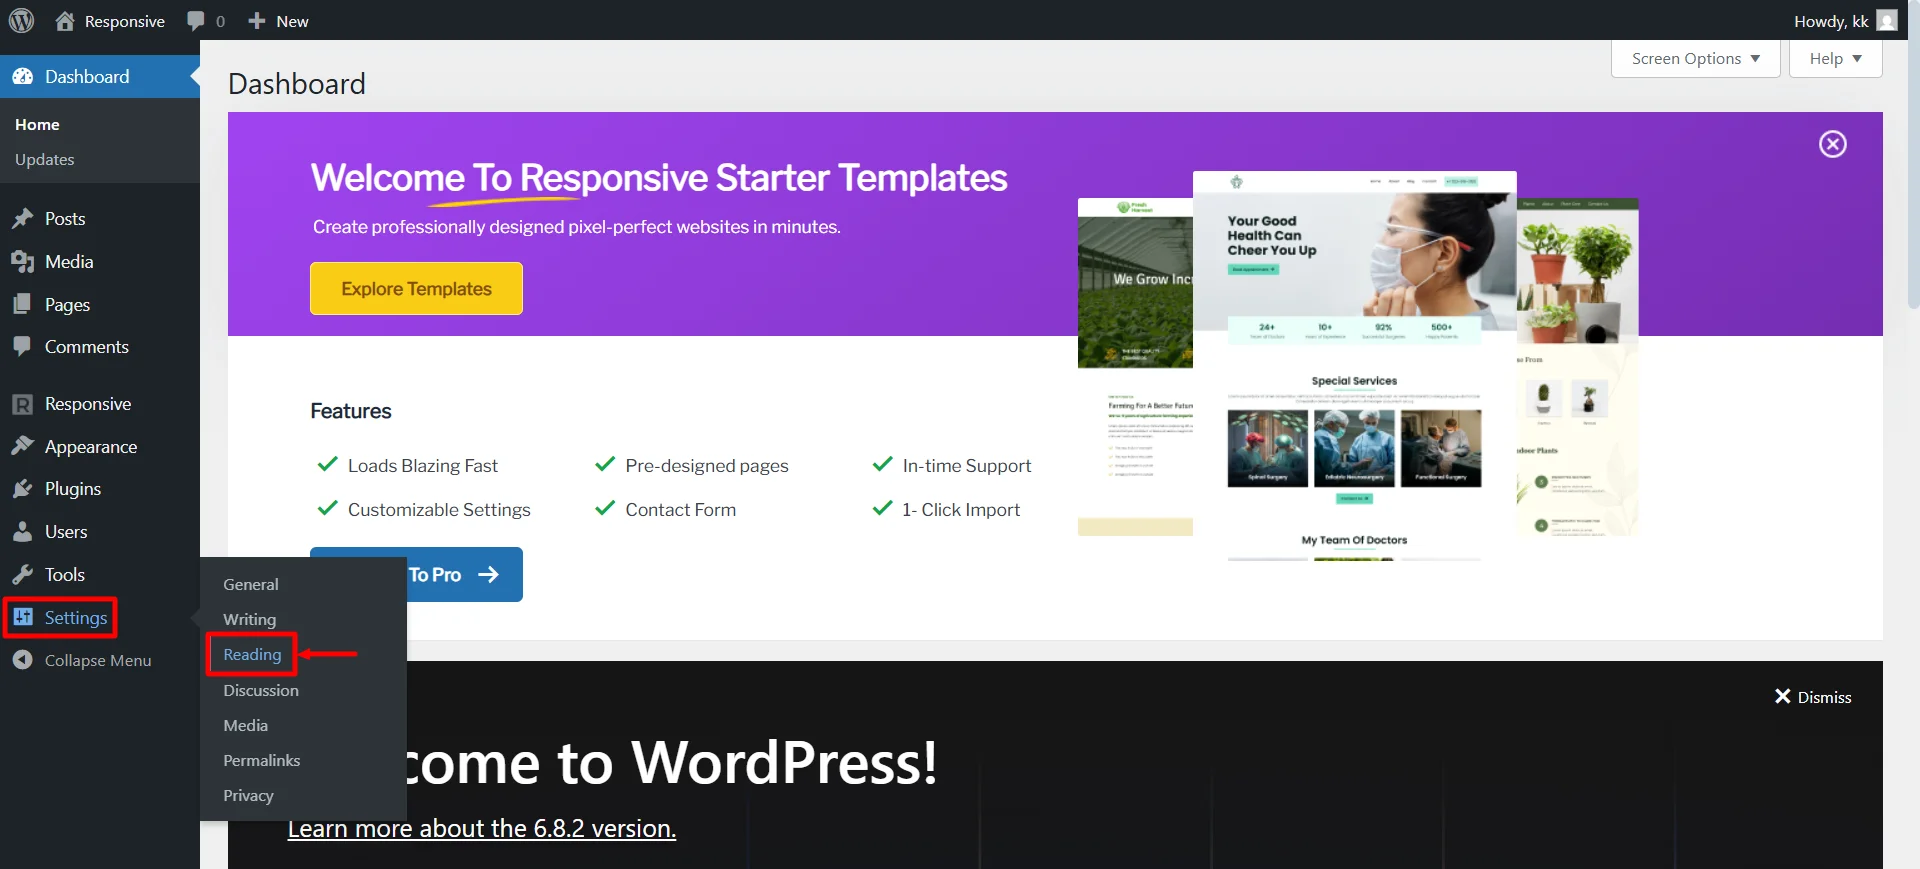
Task: Open the user avatar next to Howdy, kk
Action: pyautogui.click(x=1887, y=21)
